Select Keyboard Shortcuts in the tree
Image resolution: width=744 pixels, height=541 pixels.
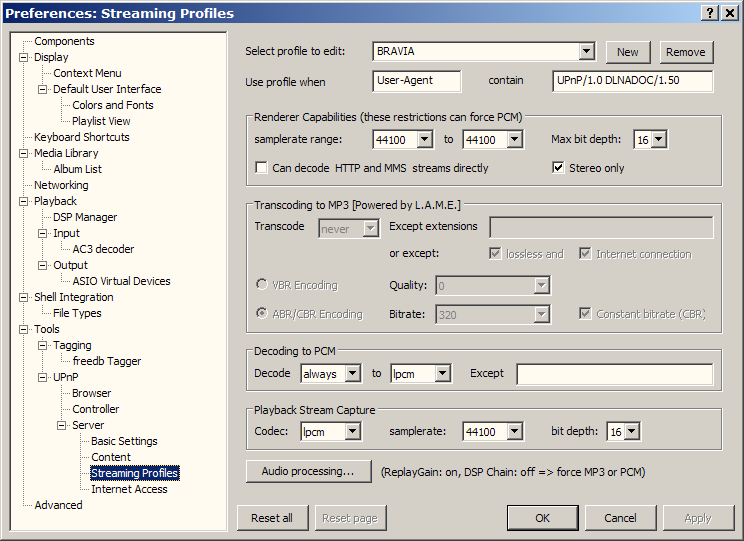(81, 137)
